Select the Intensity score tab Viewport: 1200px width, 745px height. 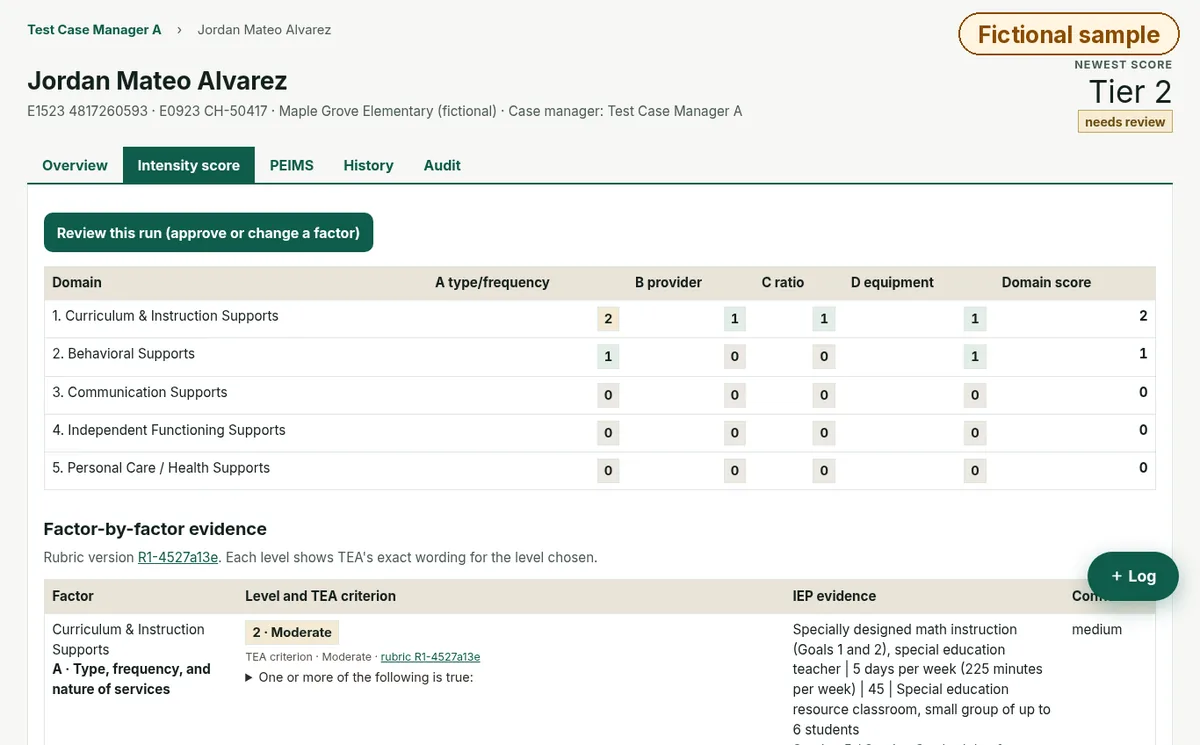tap(188, 165)
